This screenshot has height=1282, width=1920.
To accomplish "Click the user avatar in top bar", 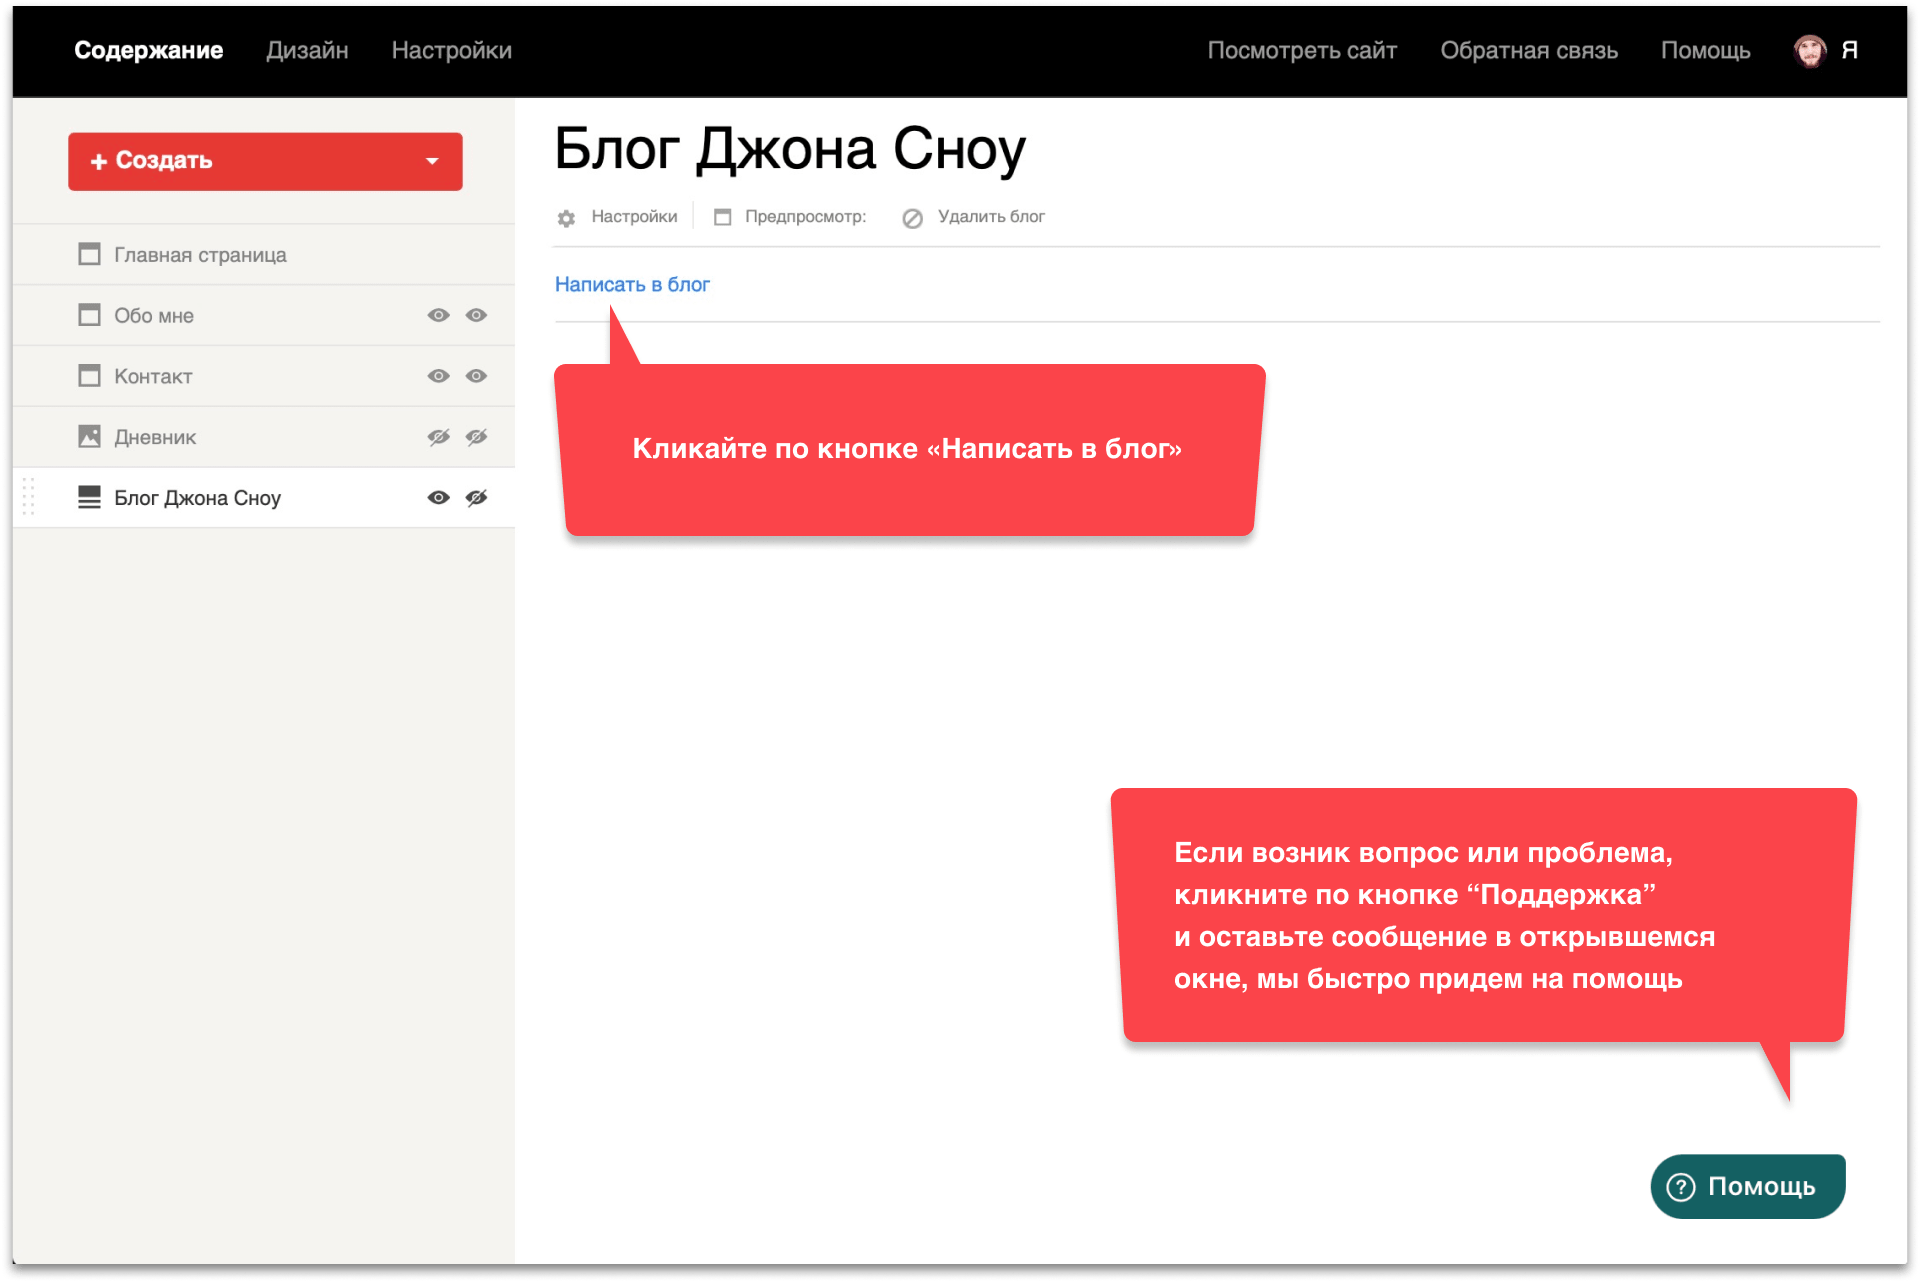I will pos(1809,50).
